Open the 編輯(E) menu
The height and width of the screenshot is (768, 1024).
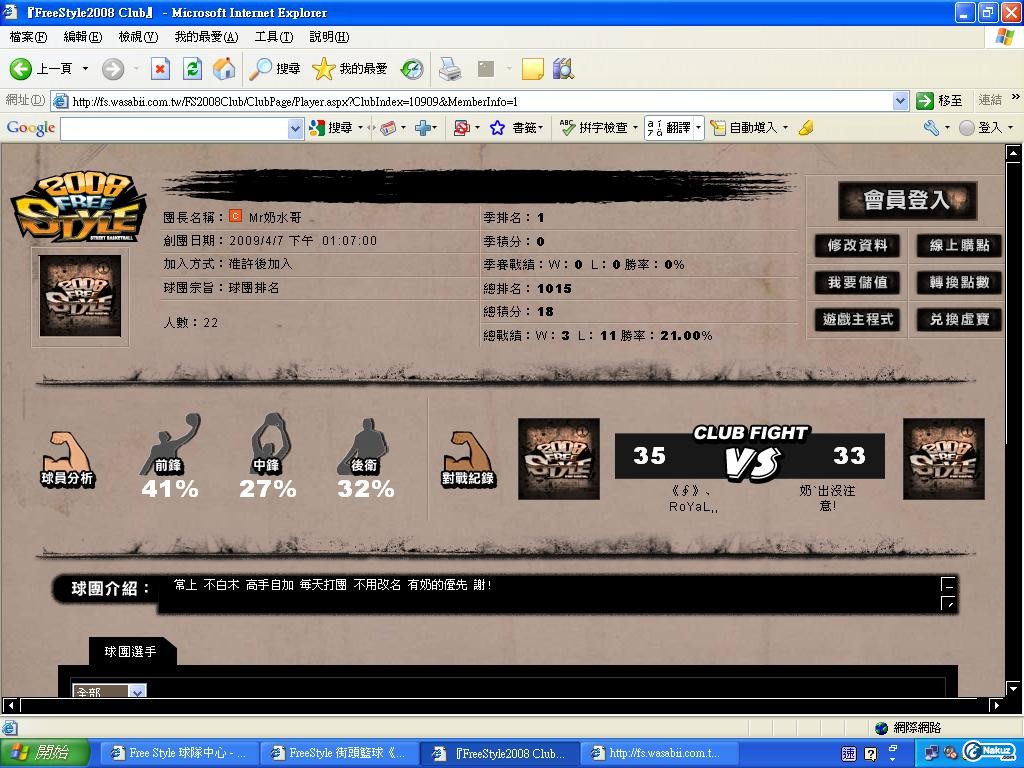[83, 37]
